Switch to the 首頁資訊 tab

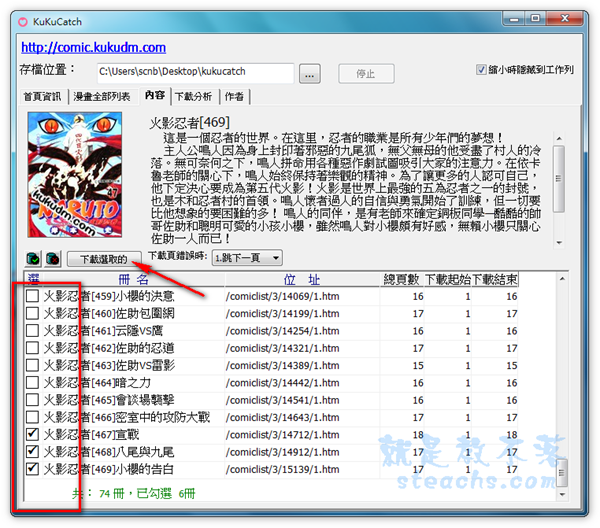pyautogui.click(x=42, y=96)
